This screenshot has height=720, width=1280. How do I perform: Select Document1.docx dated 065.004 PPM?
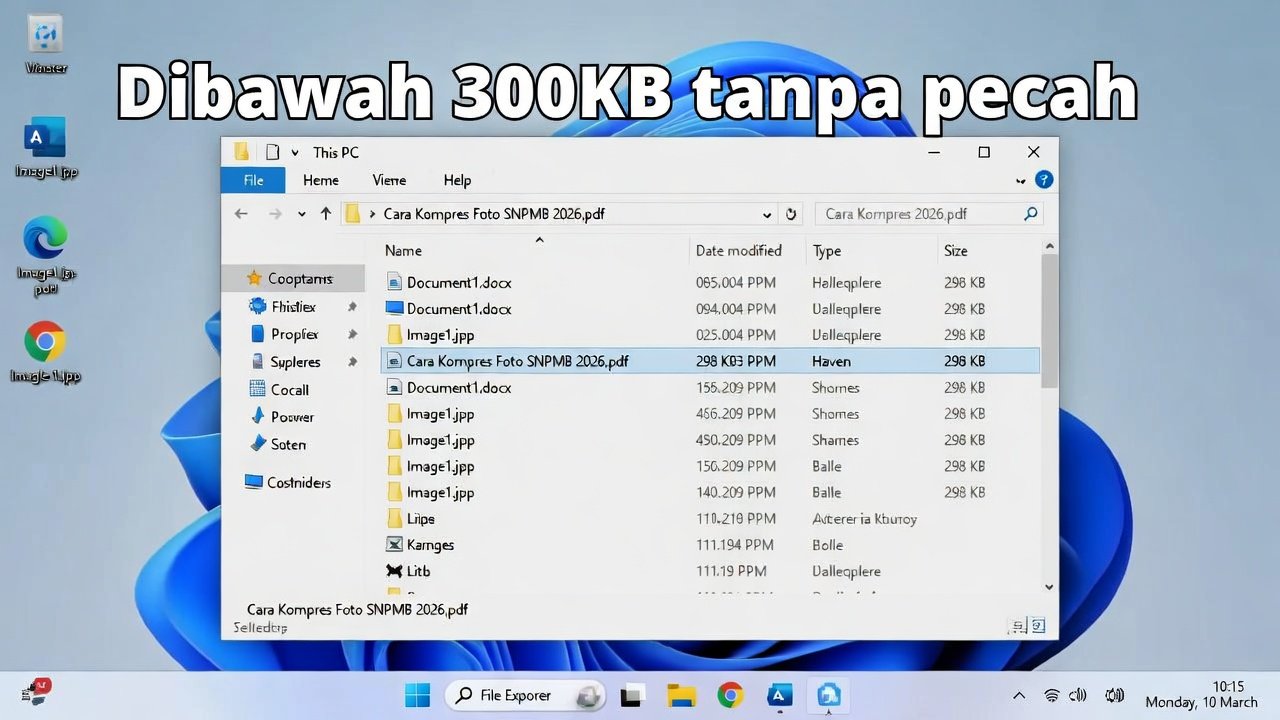[x=711, y=283]
